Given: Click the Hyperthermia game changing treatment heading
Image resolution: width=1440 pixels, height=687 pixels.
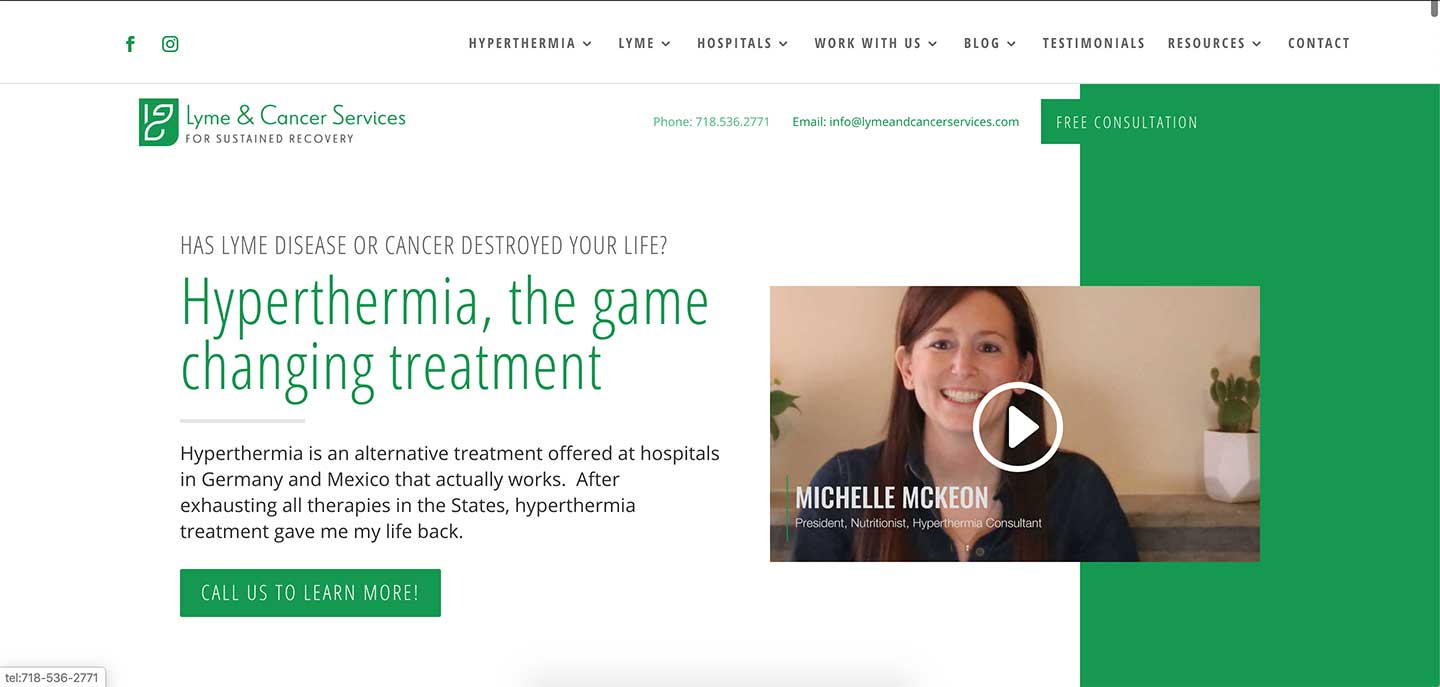Looking at the screenshot, I should pos(445,334).
